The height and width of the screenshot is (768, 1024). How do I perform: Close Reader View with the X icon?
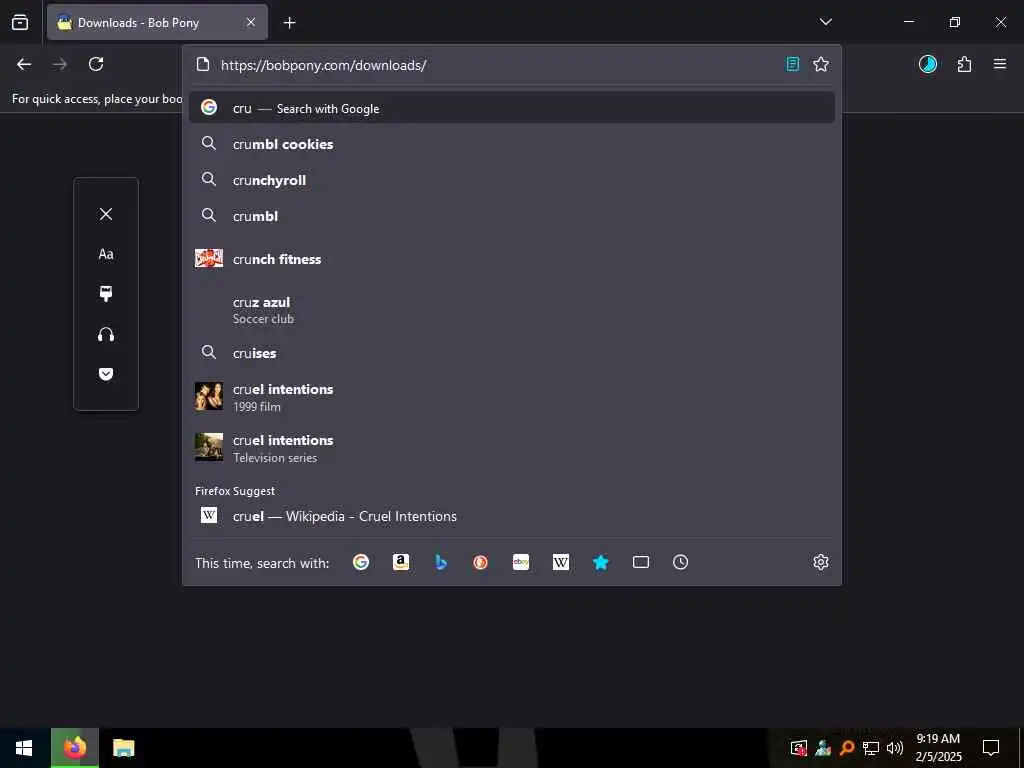(106, 214)
